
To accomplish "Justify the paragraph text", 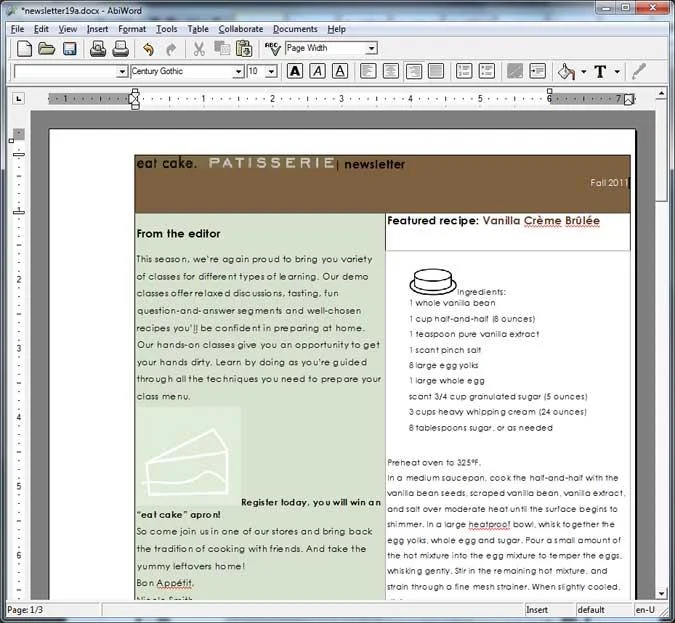I will (436, 71).
